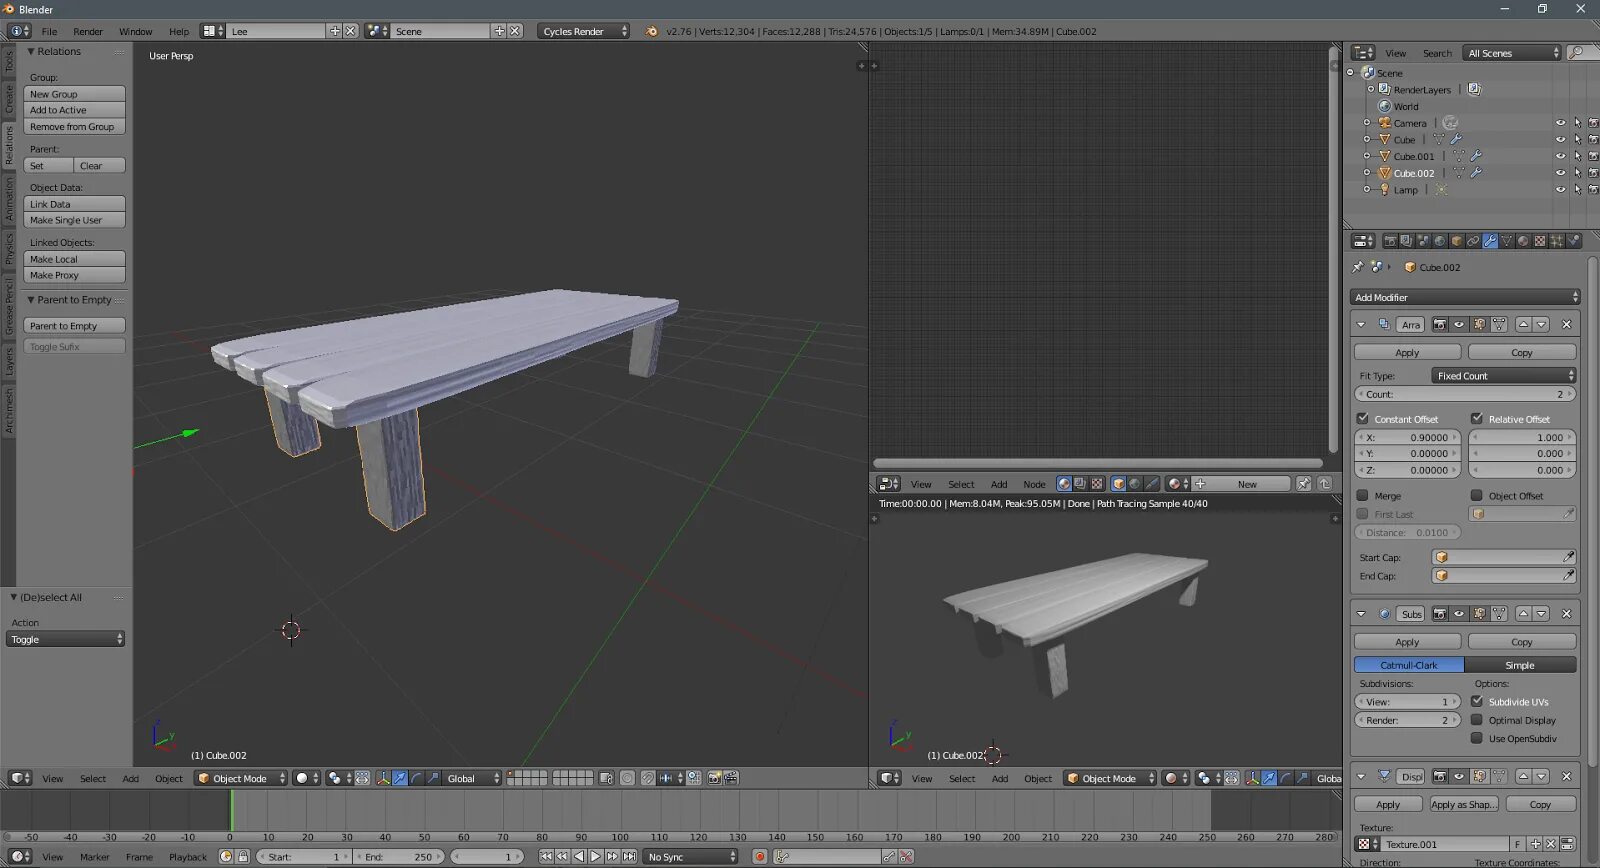Image resolution: width=1600 pixels, height=868 pixels.
Task: Open the Render properties tab camera icon
Action: tap(1390, 241)
